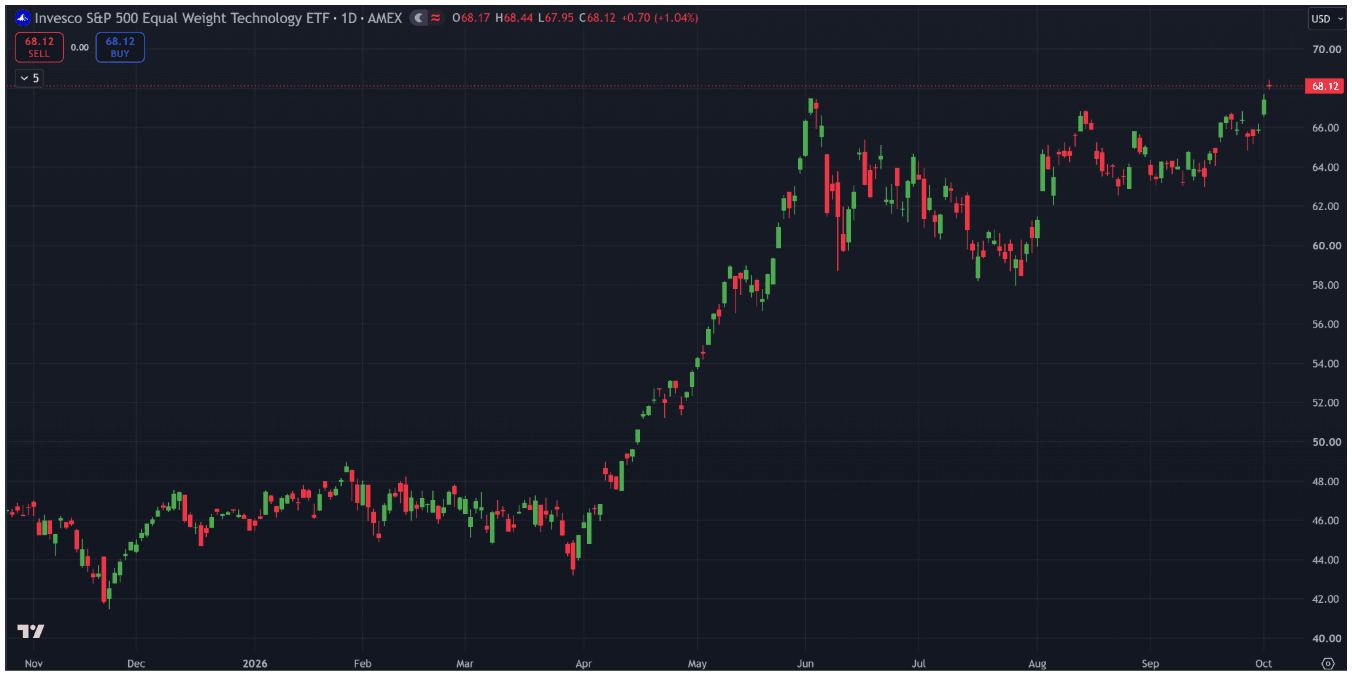Expand the collapsed indicators legend showing 5
1352x676 pixels.
click(29, 77)
